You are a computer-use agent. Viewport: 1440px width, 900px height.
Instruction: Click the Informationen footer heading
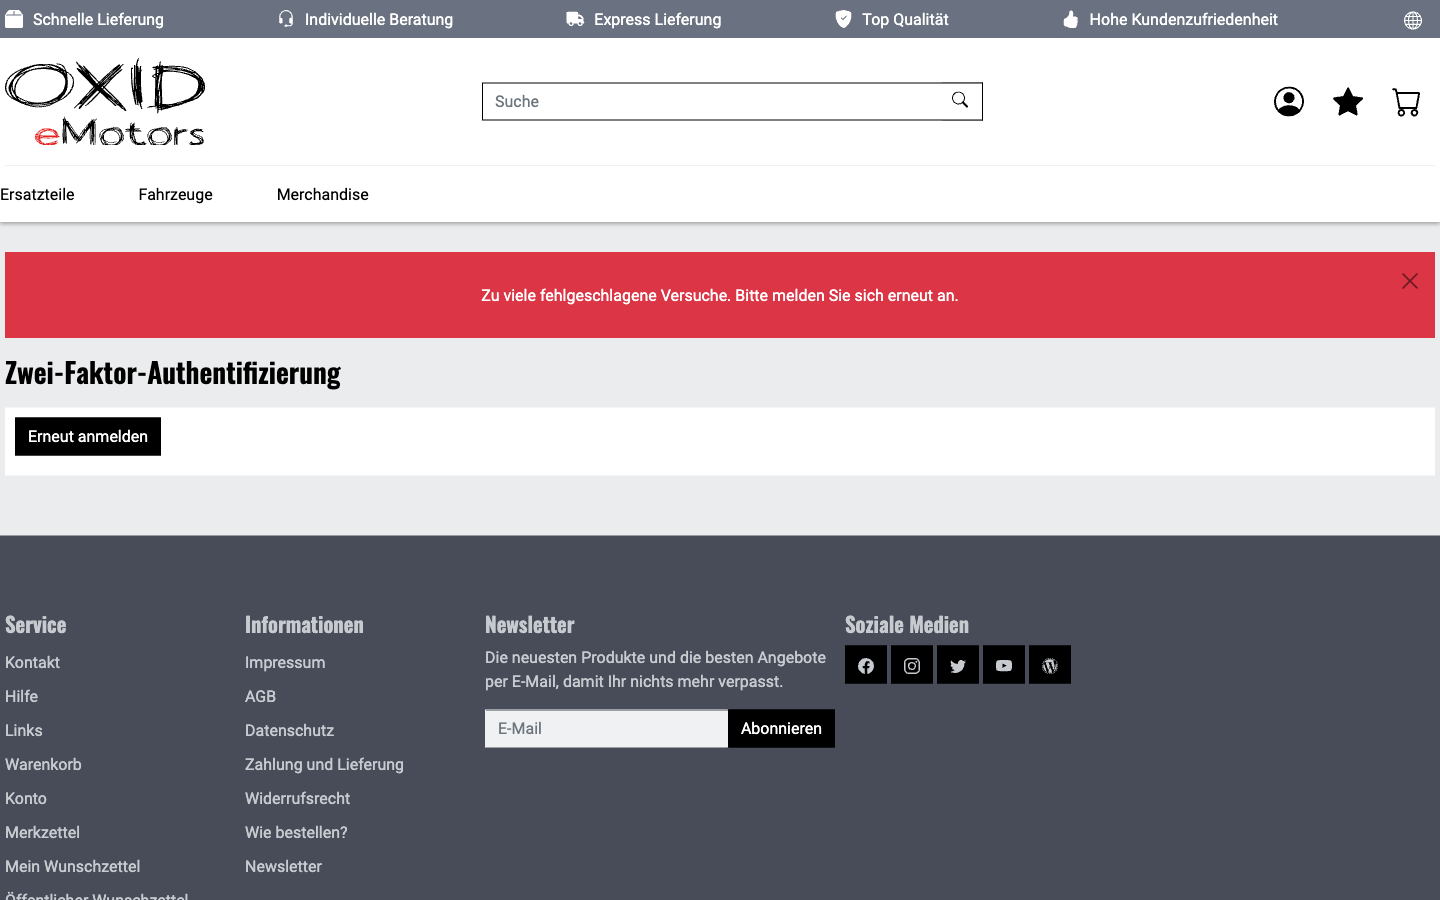pos(304,625)
